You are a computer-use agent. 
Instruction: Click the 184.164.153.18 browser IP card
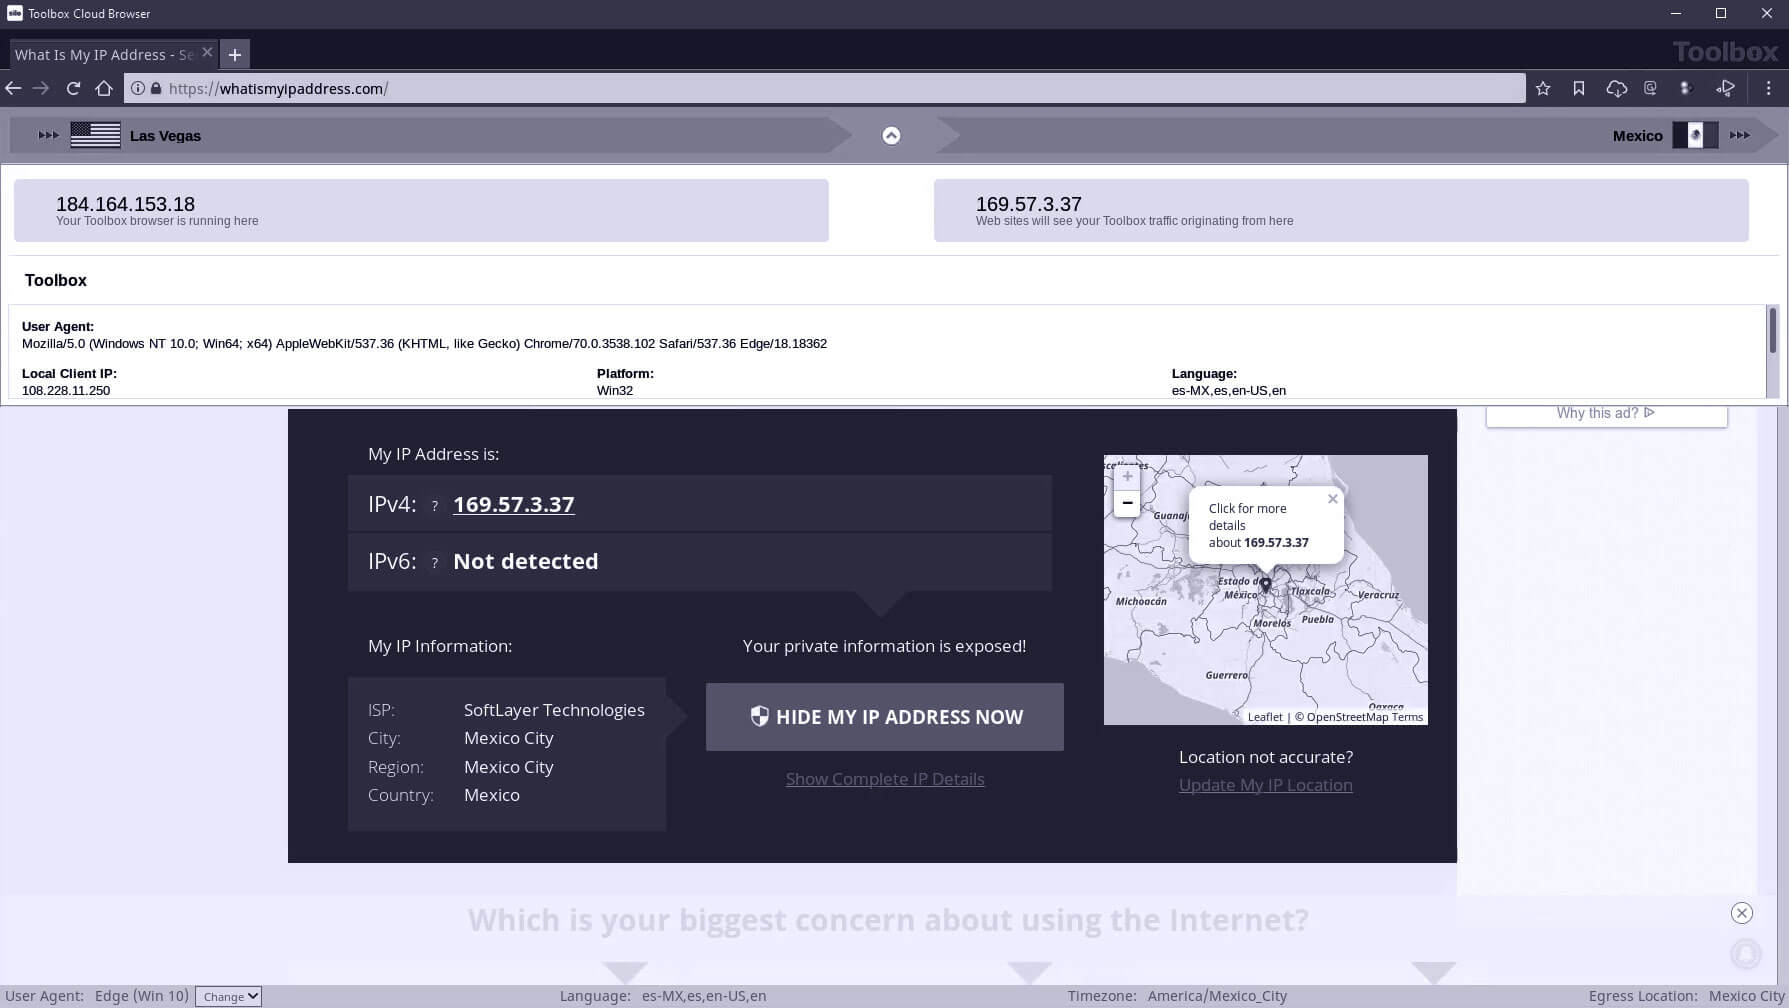point(421,210)
